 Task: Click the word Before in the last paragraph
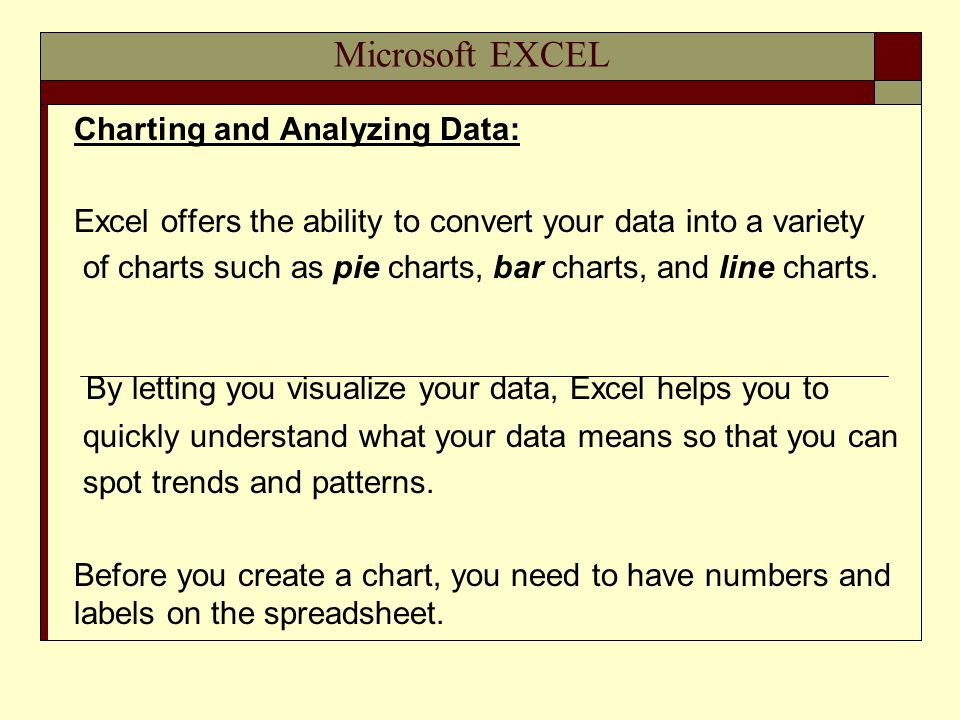point(120,576)
